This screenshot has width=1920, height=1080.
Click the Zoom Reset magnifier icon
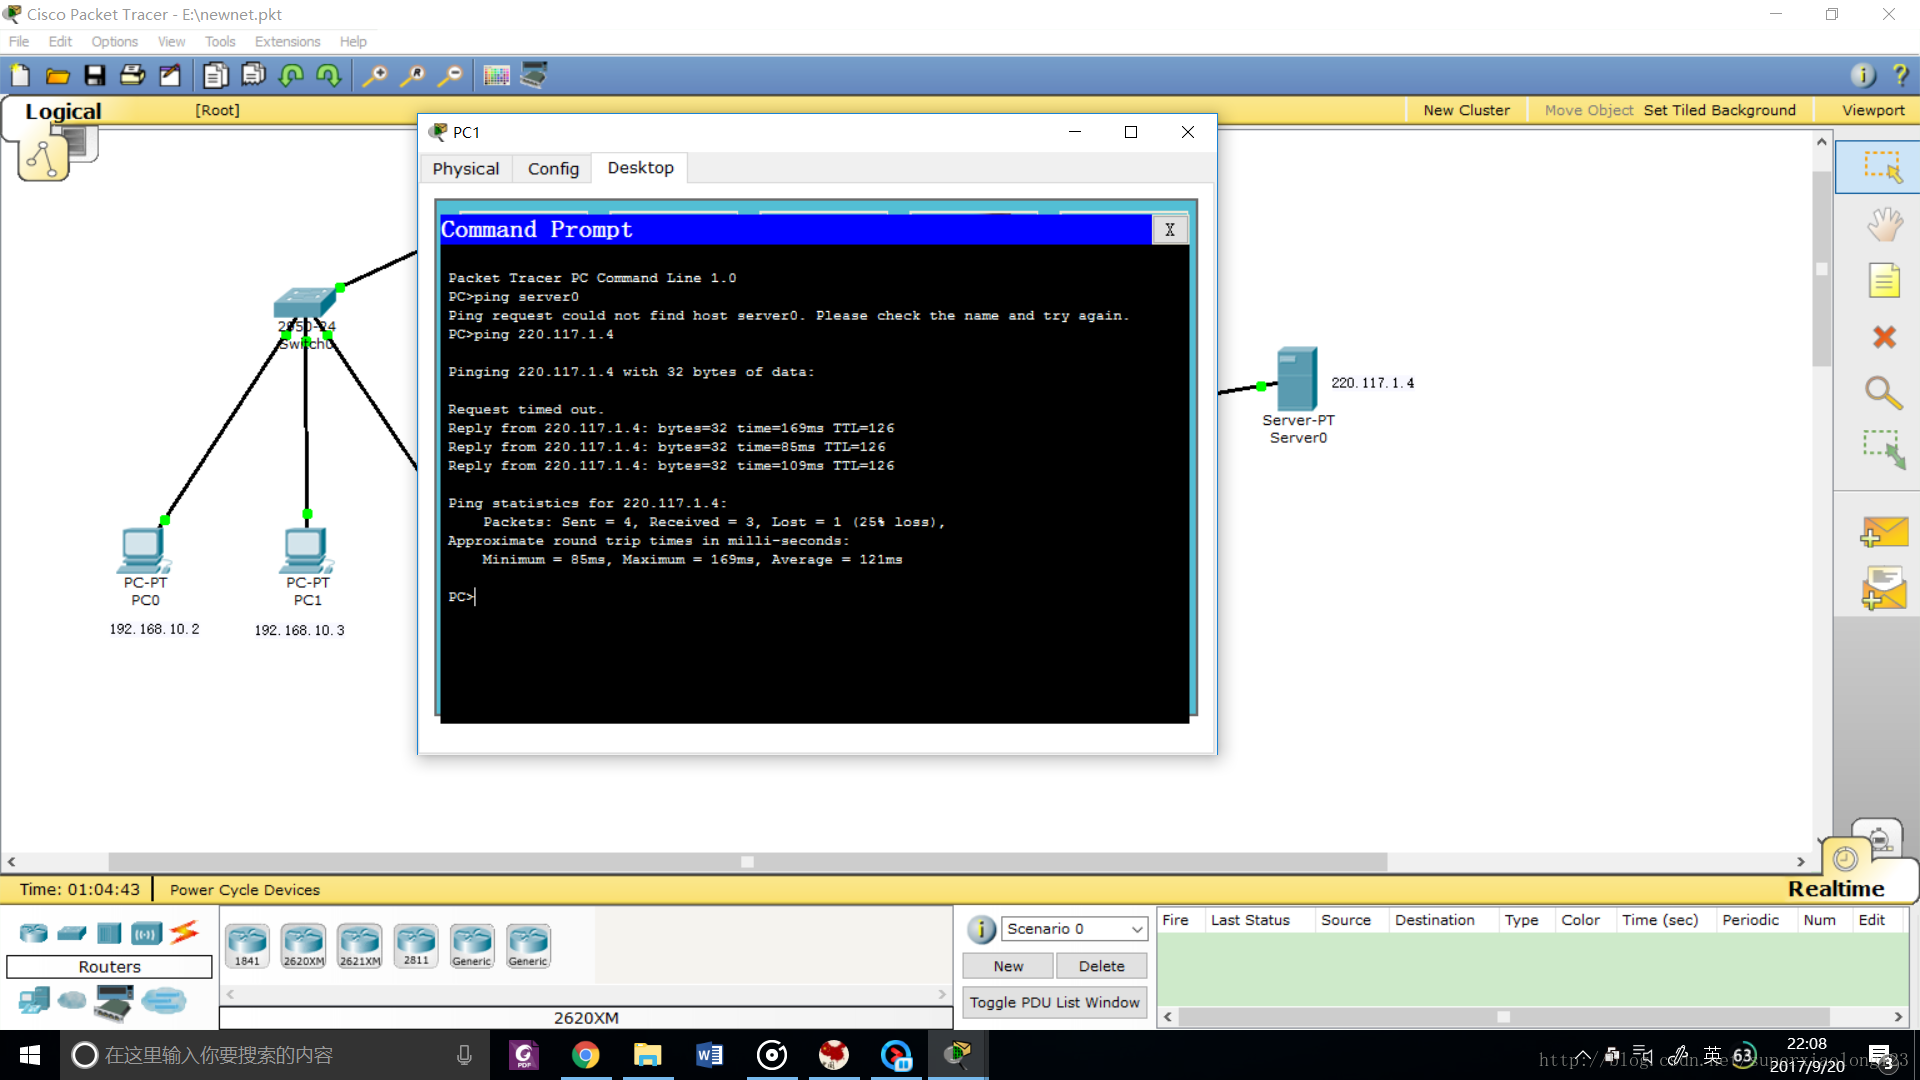(x=412, y=75)
